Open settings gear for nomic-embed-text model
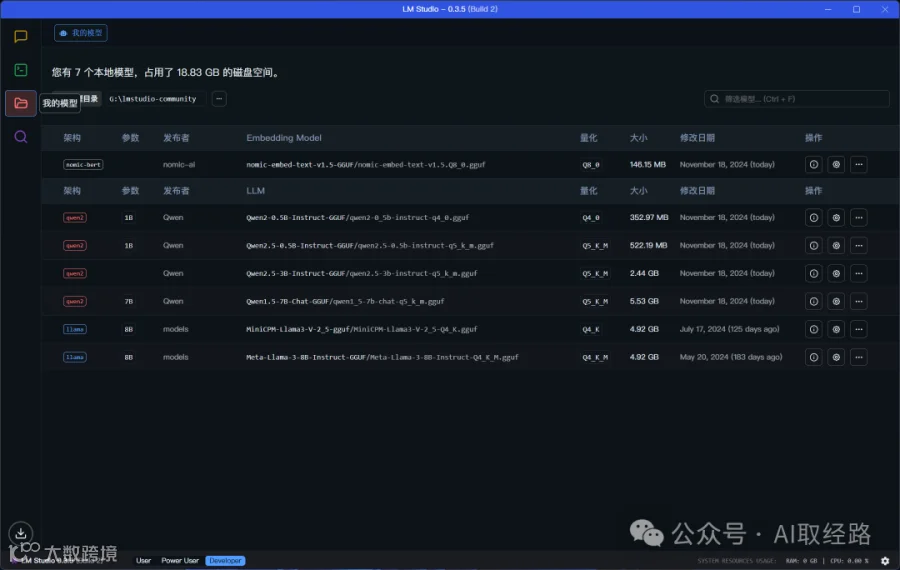 point(836,165)
